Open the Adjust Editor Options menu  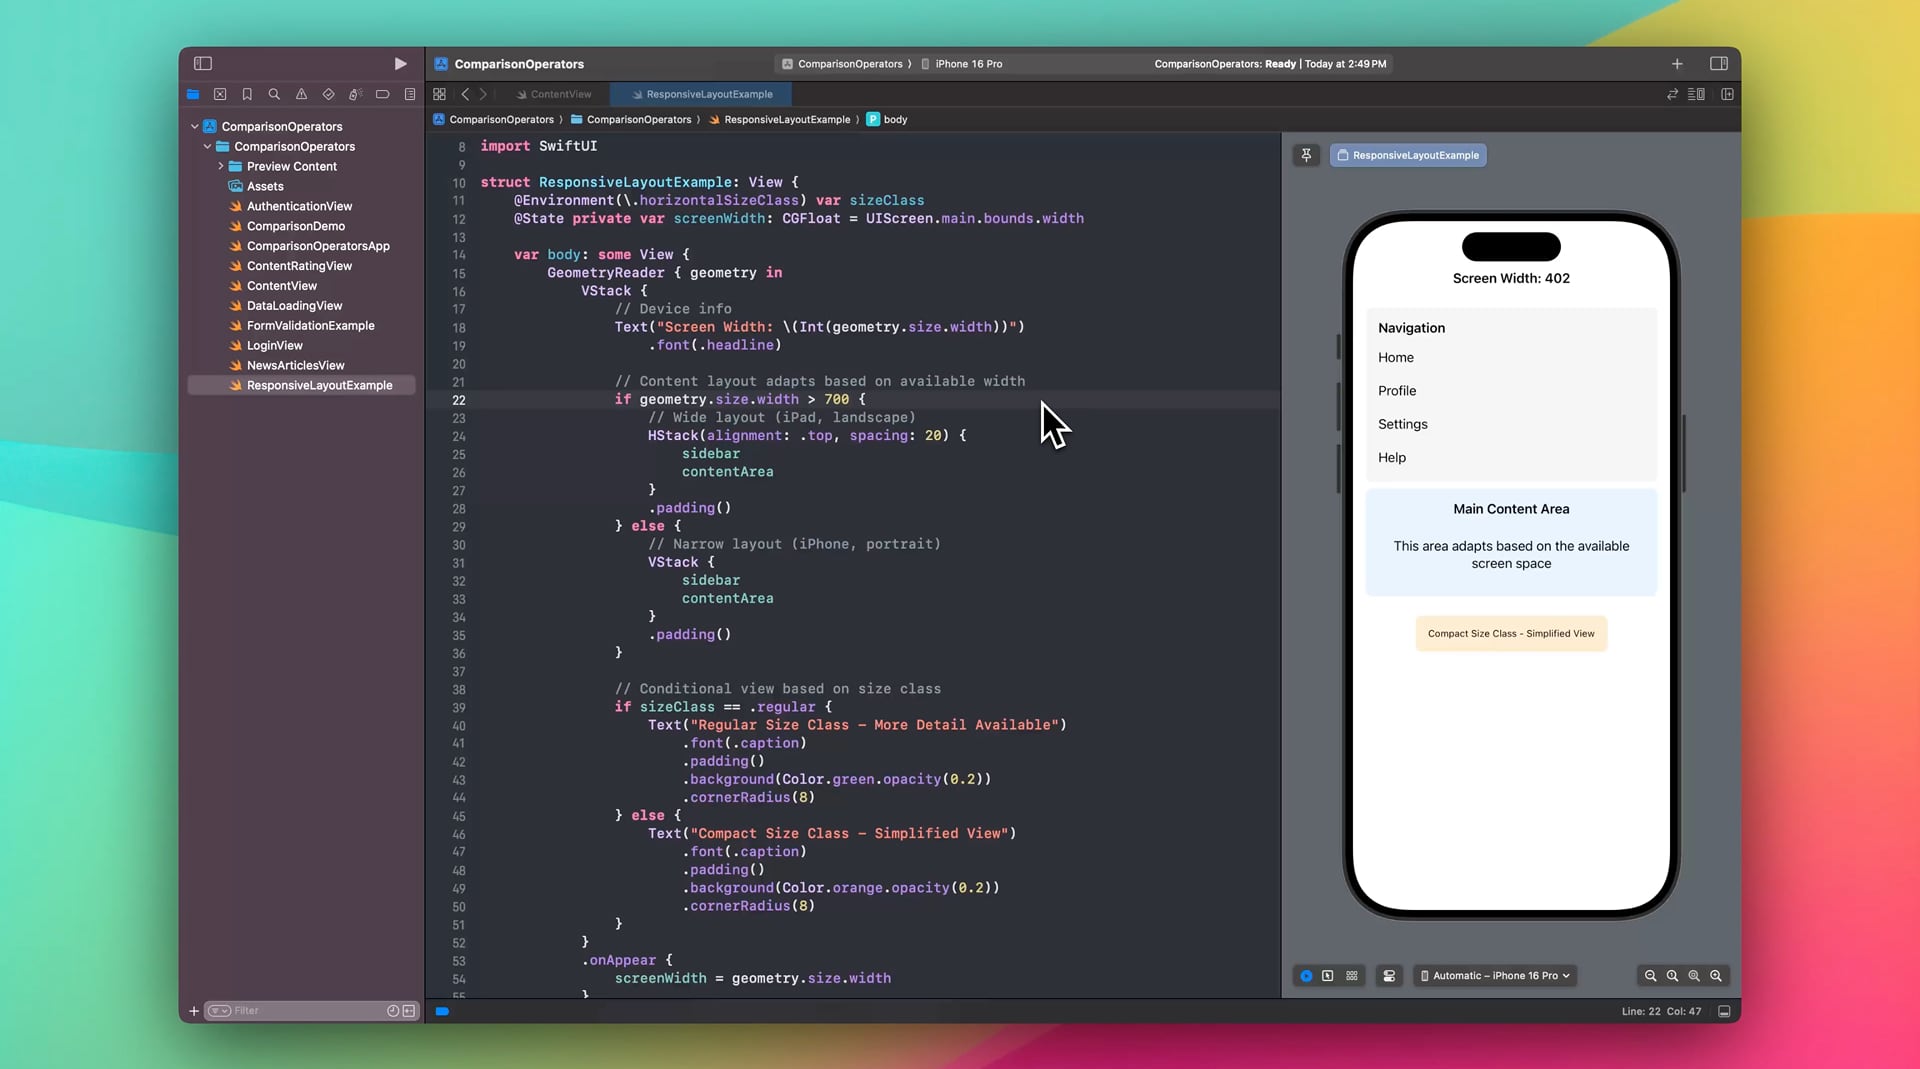click(1696, 94)
